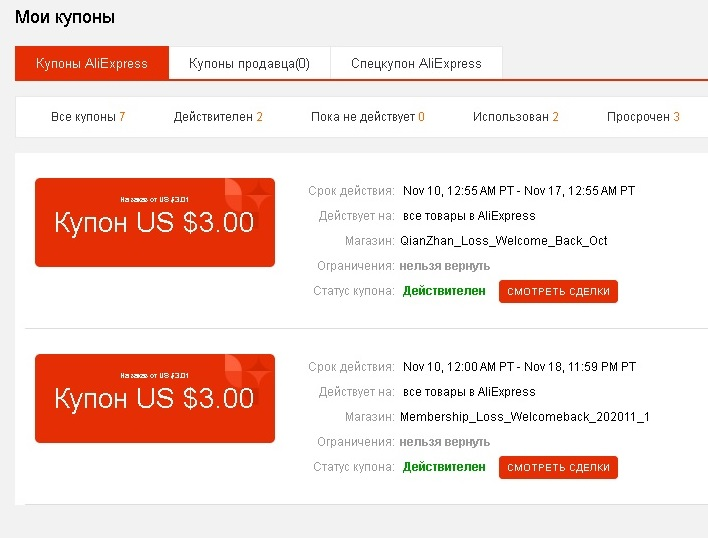
Task: Click validity dates Nov 10 - Nov 17
Action: [x=519, y=191]
